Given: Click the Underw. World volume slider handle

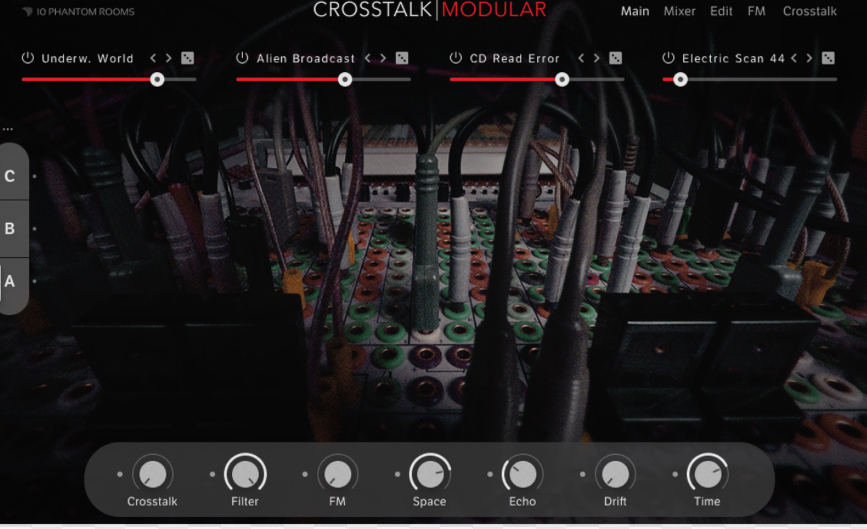Looking at the screenshot, I should point(157,80).
